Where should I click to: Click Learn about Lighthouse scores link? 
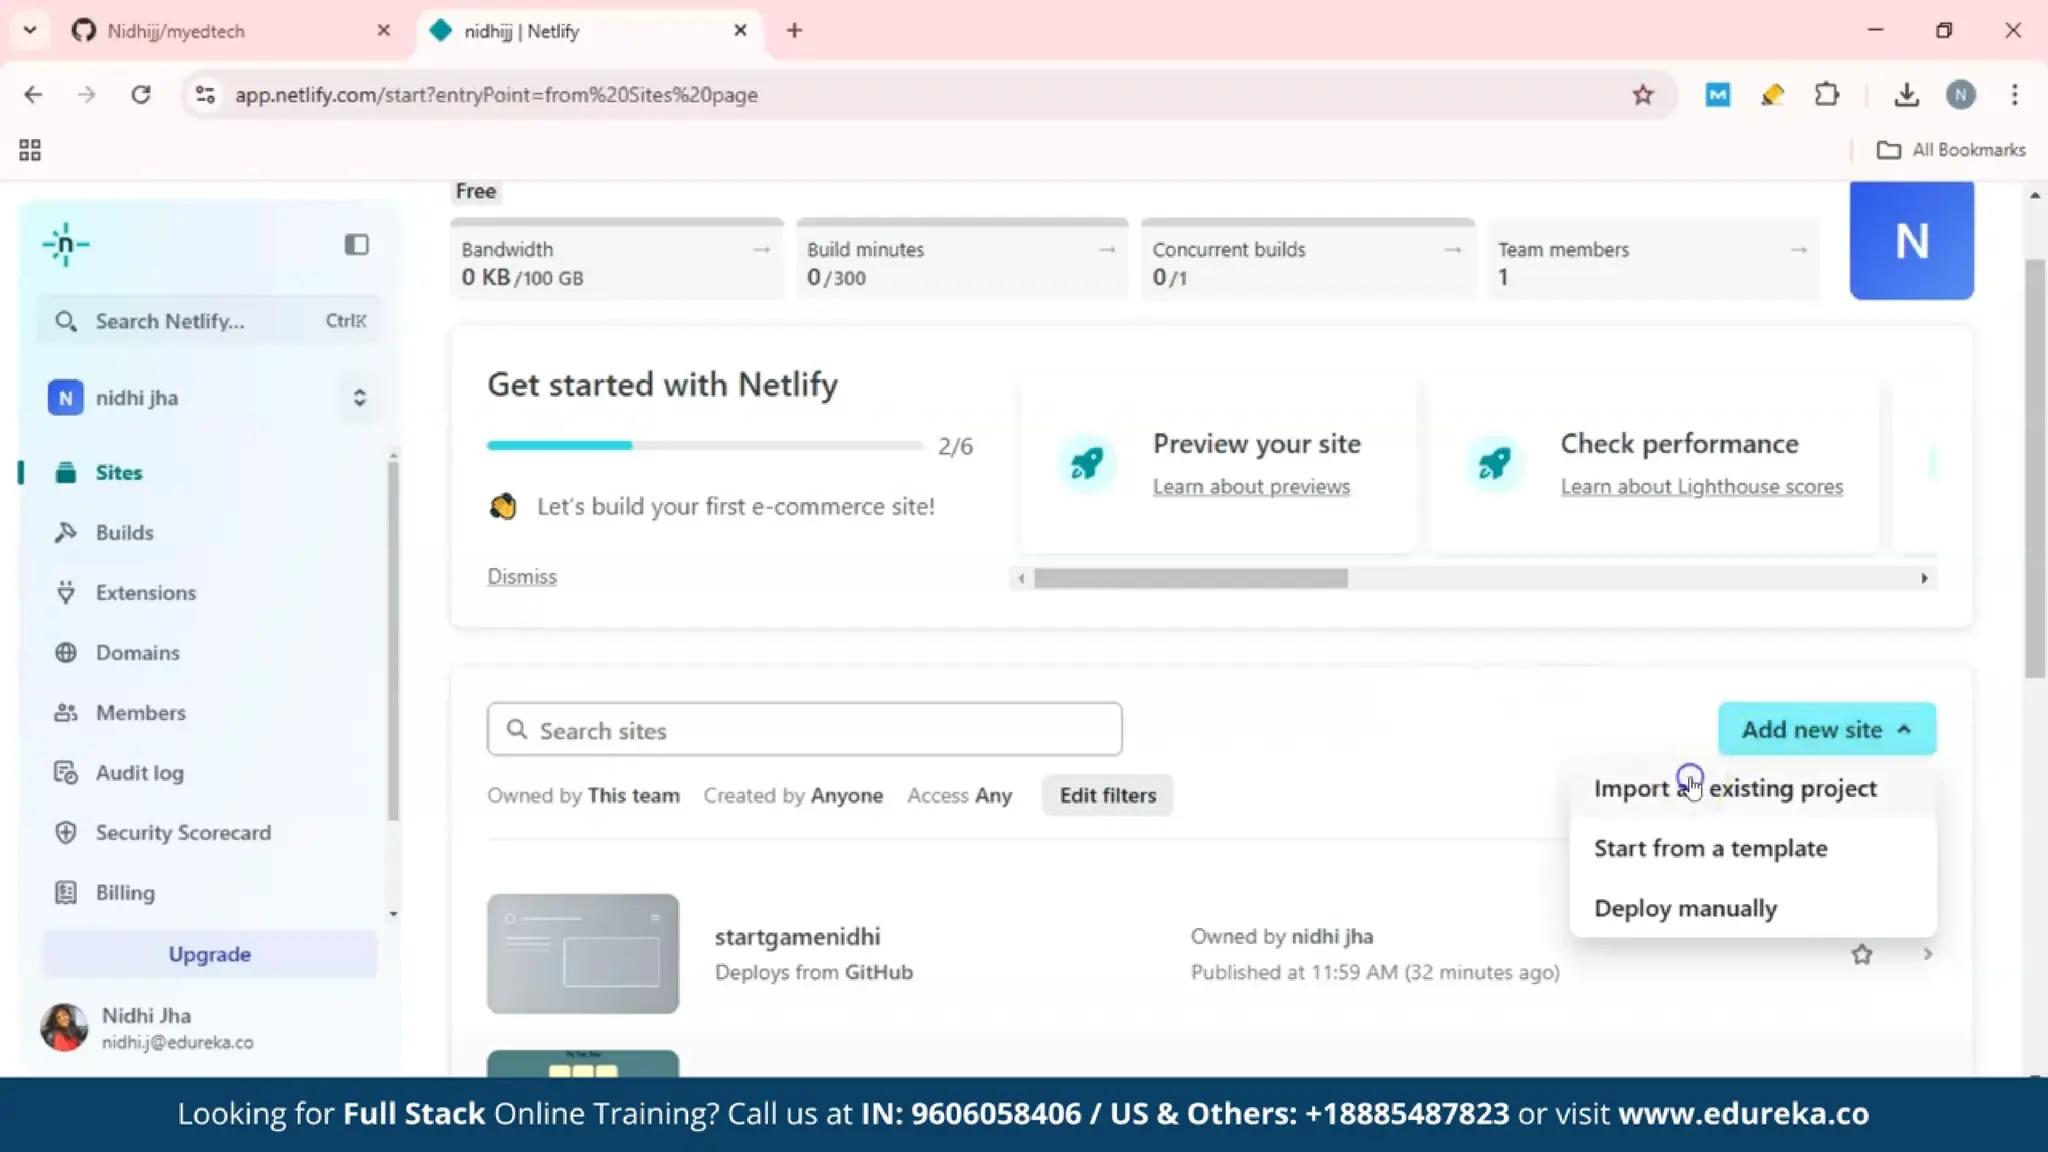point(1701,486)
